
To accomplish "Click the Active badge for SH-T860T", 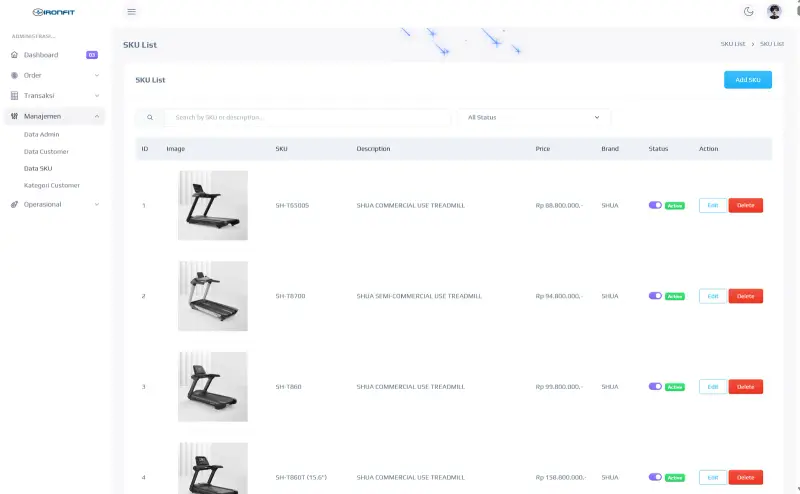I will pyautogui.click(x=674, y=478).
